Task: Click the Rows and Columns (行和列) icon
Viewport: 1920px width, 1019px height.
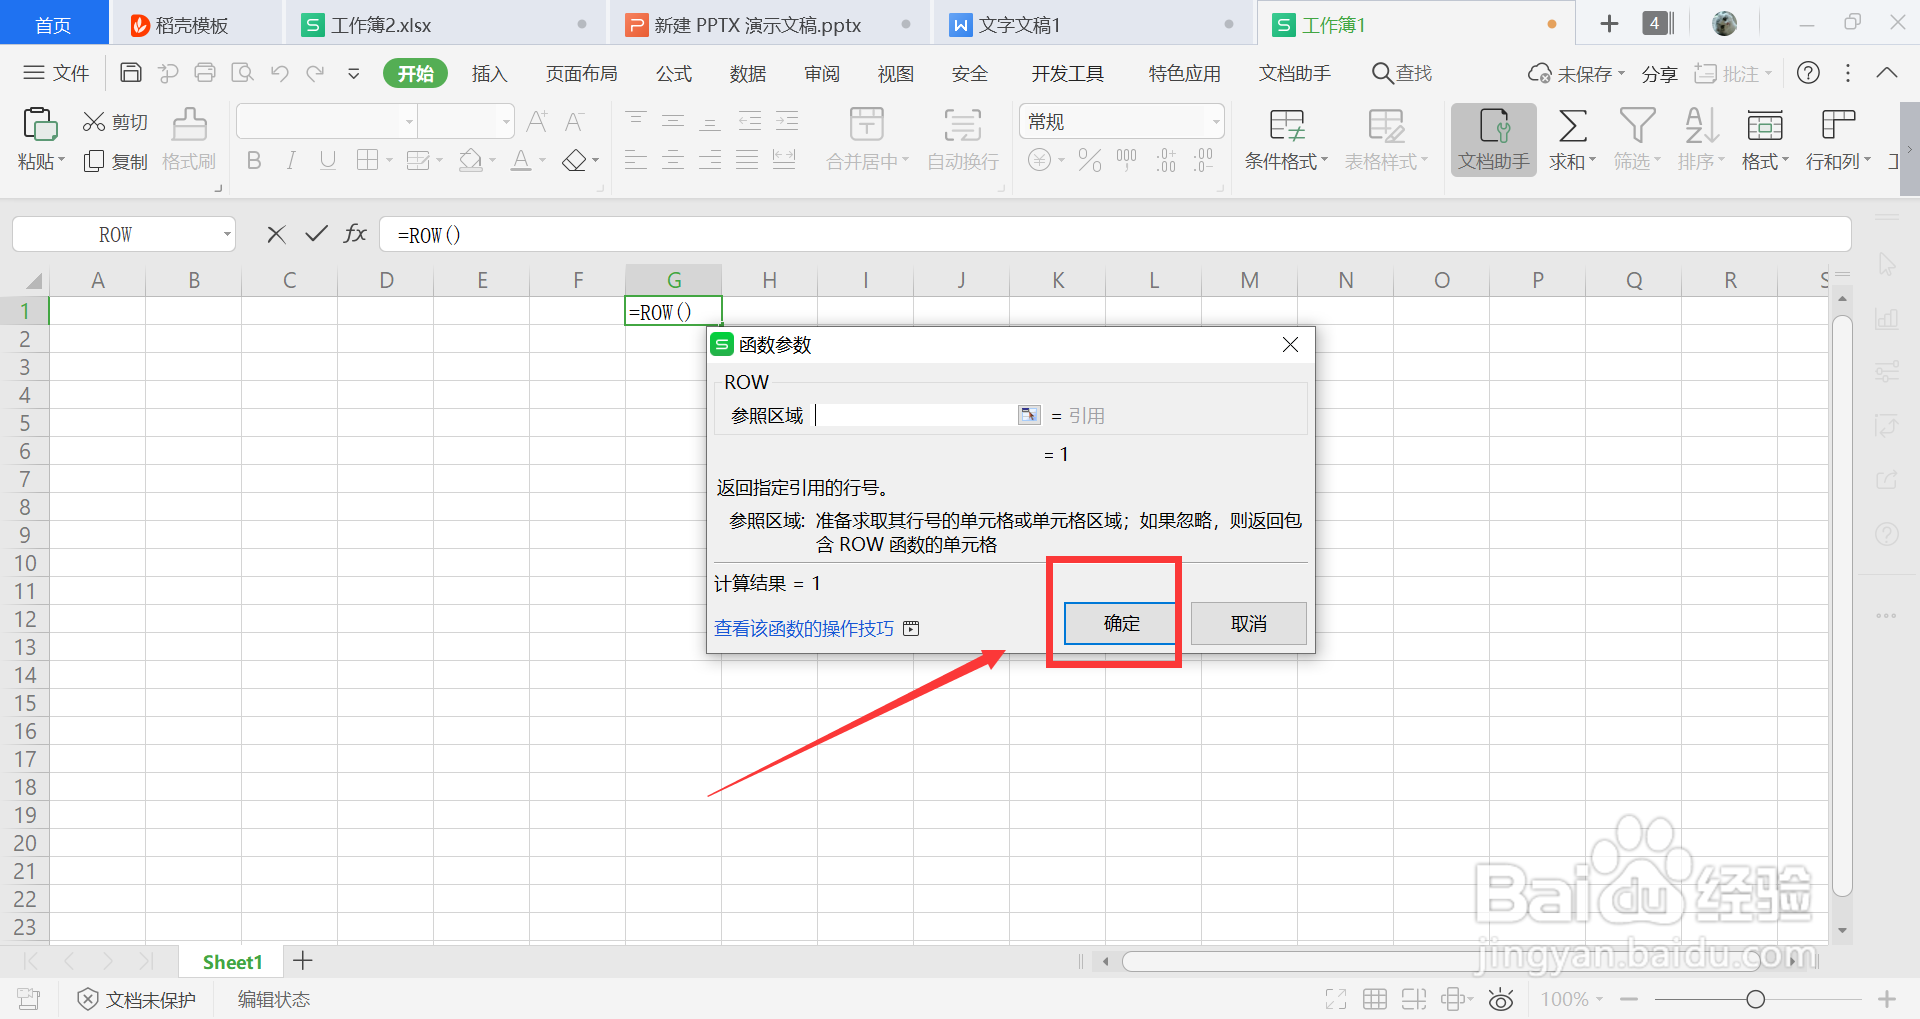Action: click(1838, 126)
